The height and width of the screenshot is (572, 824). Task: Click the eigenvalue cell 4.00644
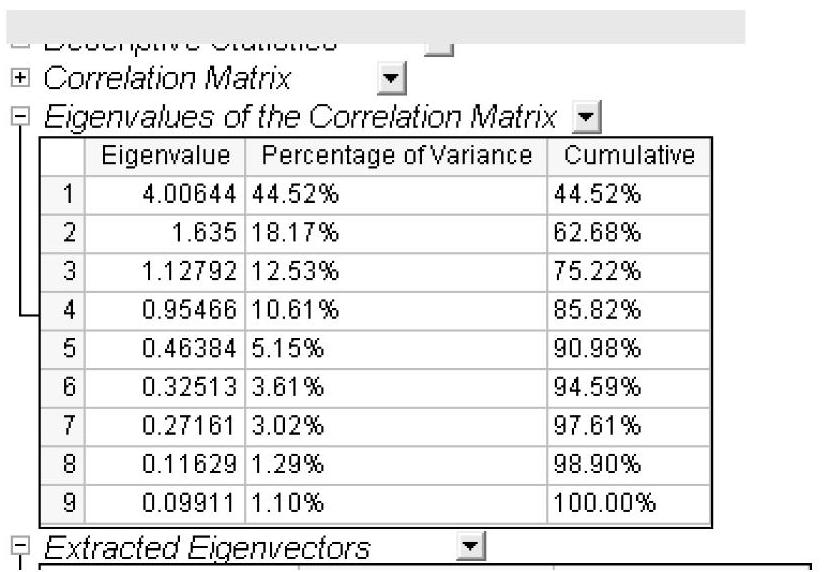[x=165, y=195]
